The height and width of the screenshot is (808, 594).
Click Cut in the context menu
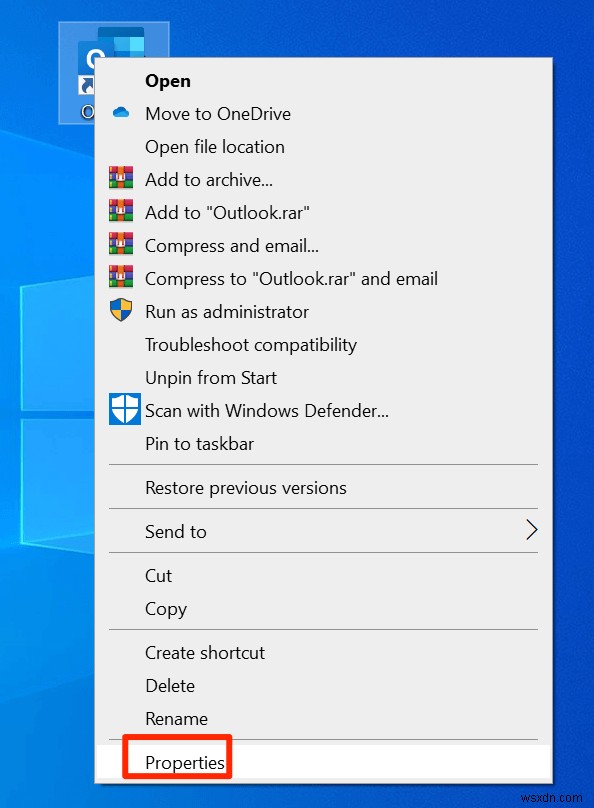158,575
